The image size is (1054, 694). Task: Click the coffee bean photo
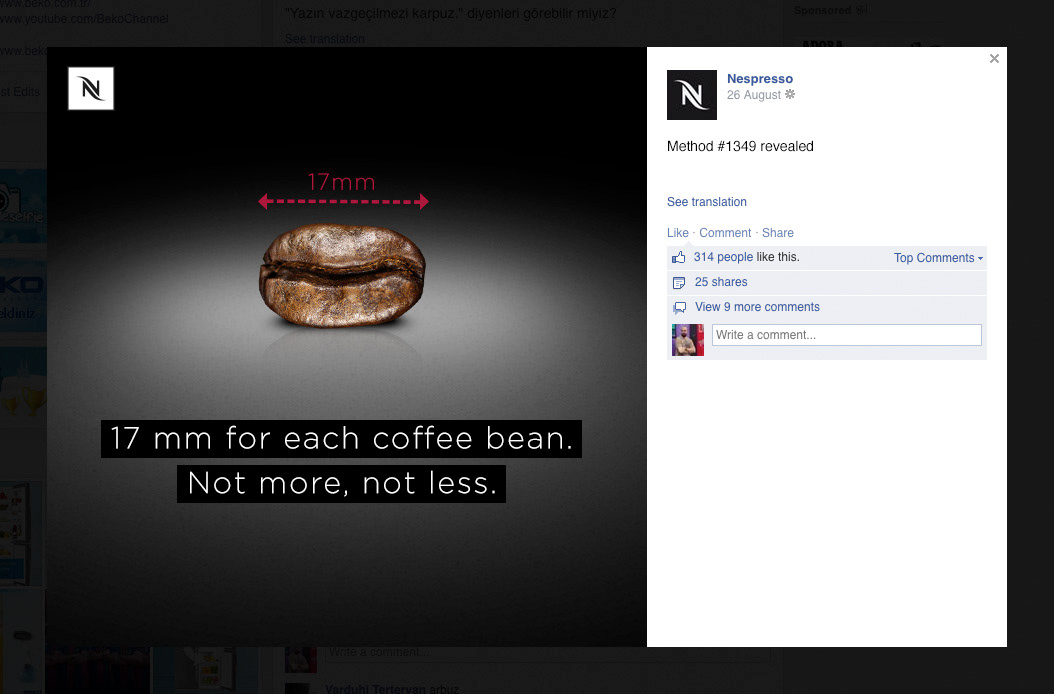point(342,276)
